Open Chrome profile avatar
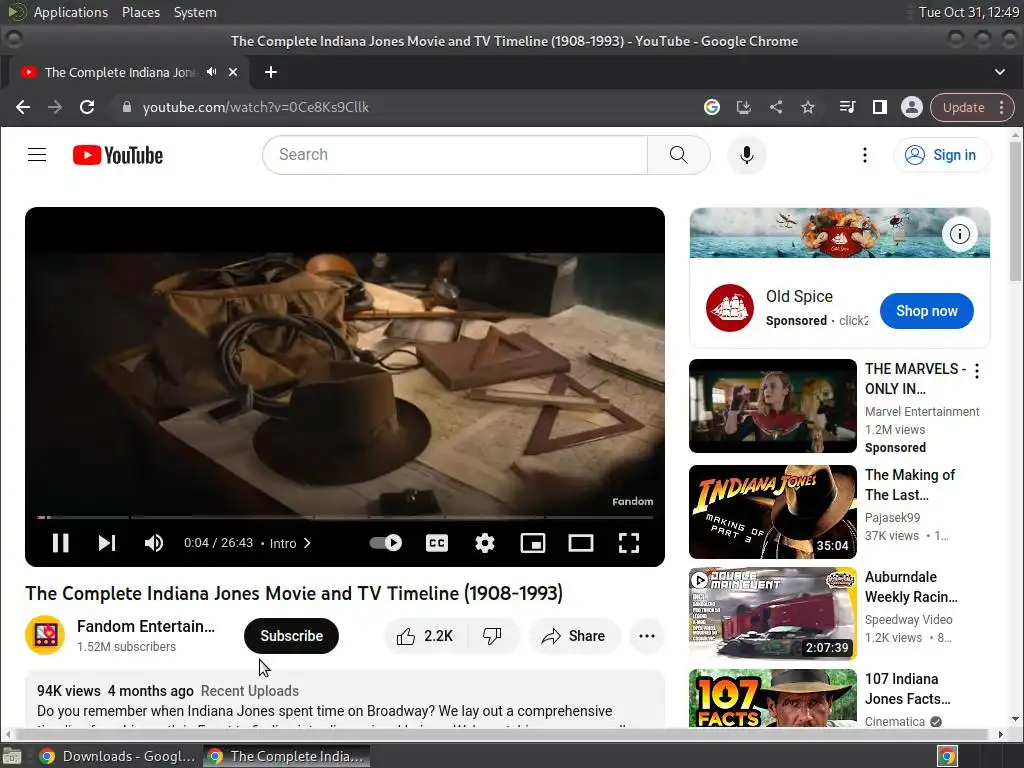This screenshot has width=1024, height=768. 912,107
